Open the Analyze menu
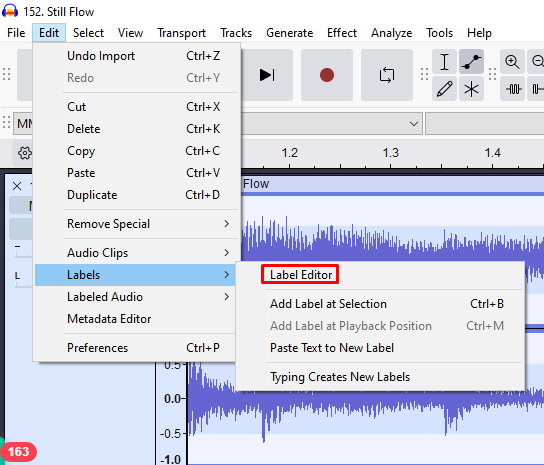 [x=391, y=33]
